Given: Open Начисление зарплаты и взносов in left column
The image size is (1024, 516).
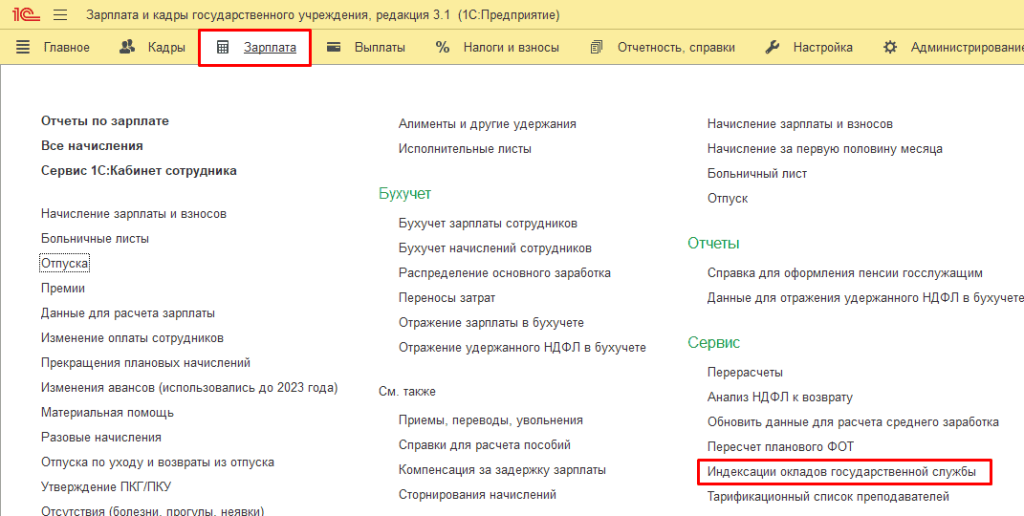Looking at the screenshot, I should (x=134, y=214).
